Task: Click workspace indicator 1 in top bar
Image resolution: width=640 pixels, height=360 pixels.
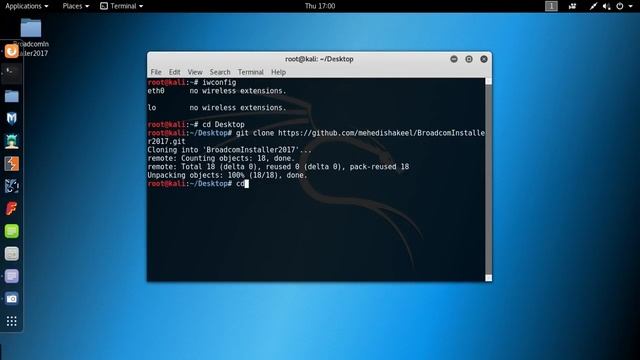Action: tap(551, 6)
